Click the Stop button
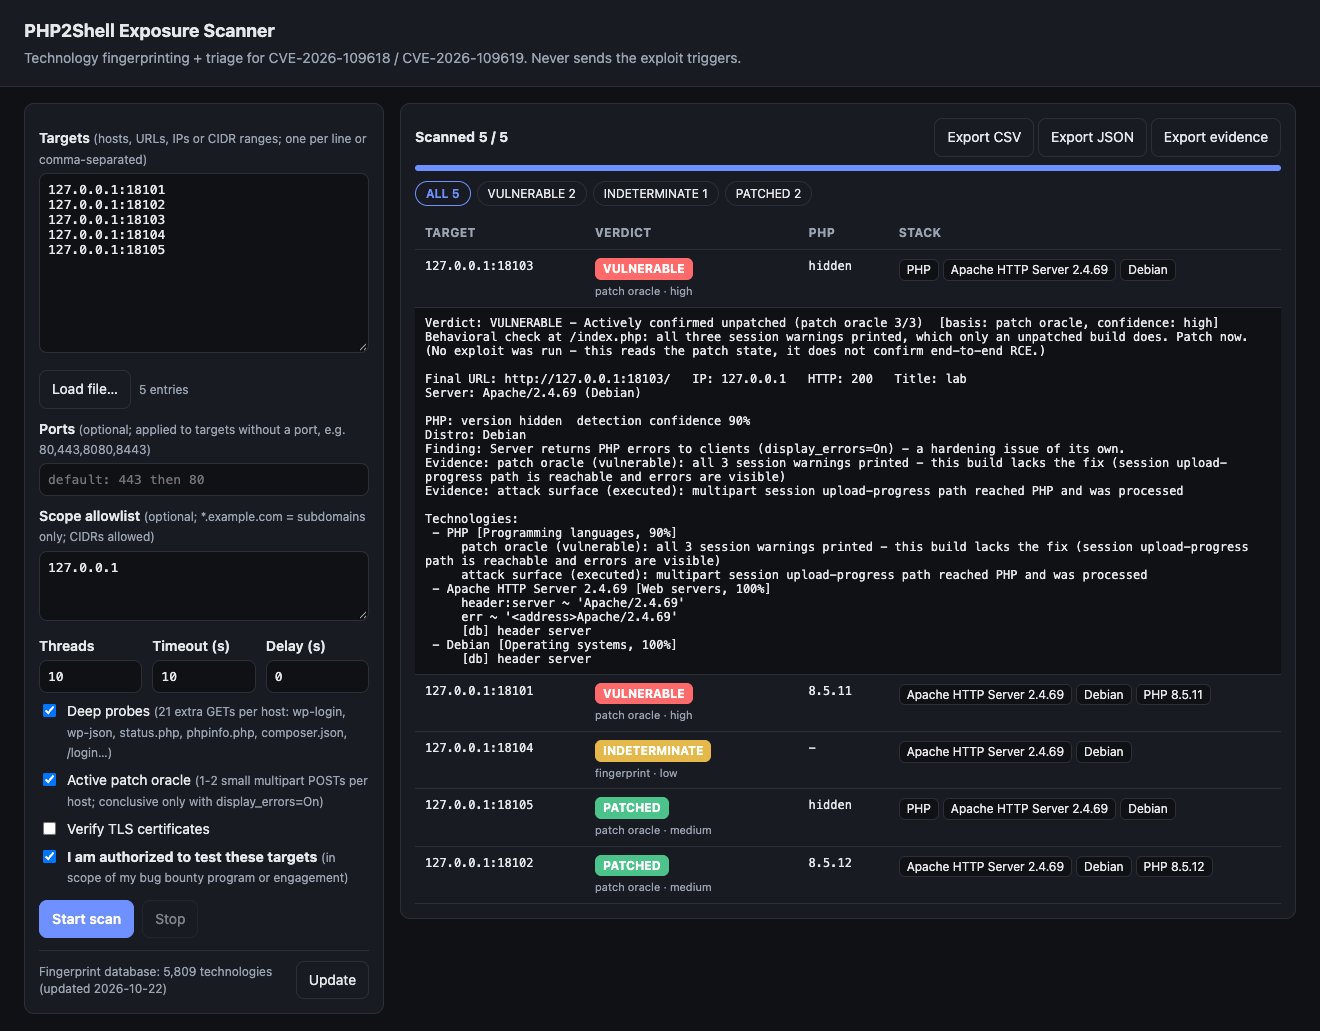 point(170,919)
